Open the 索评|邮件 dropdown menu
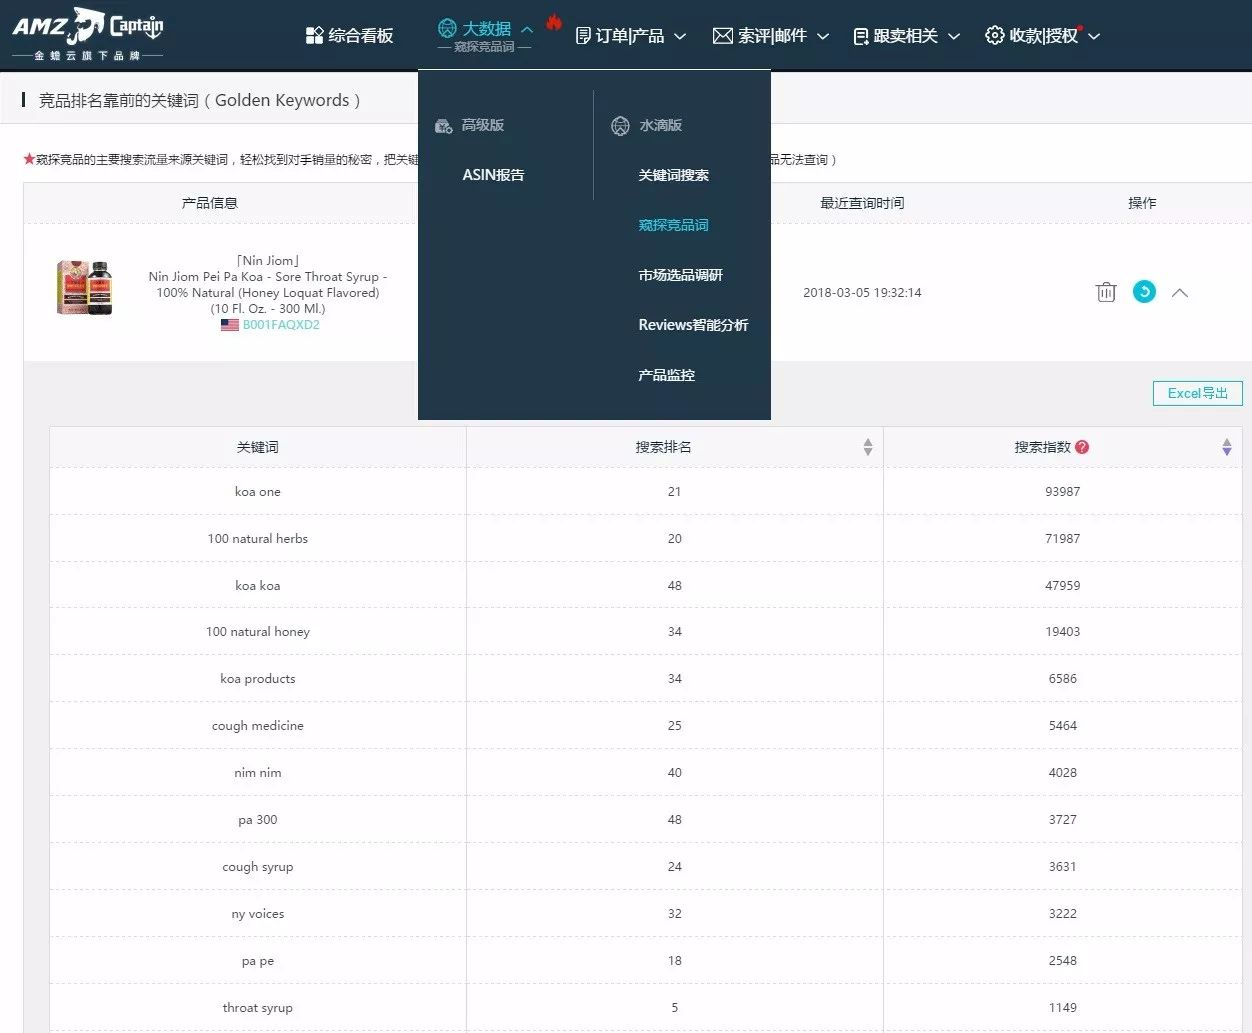 [771, 36]
